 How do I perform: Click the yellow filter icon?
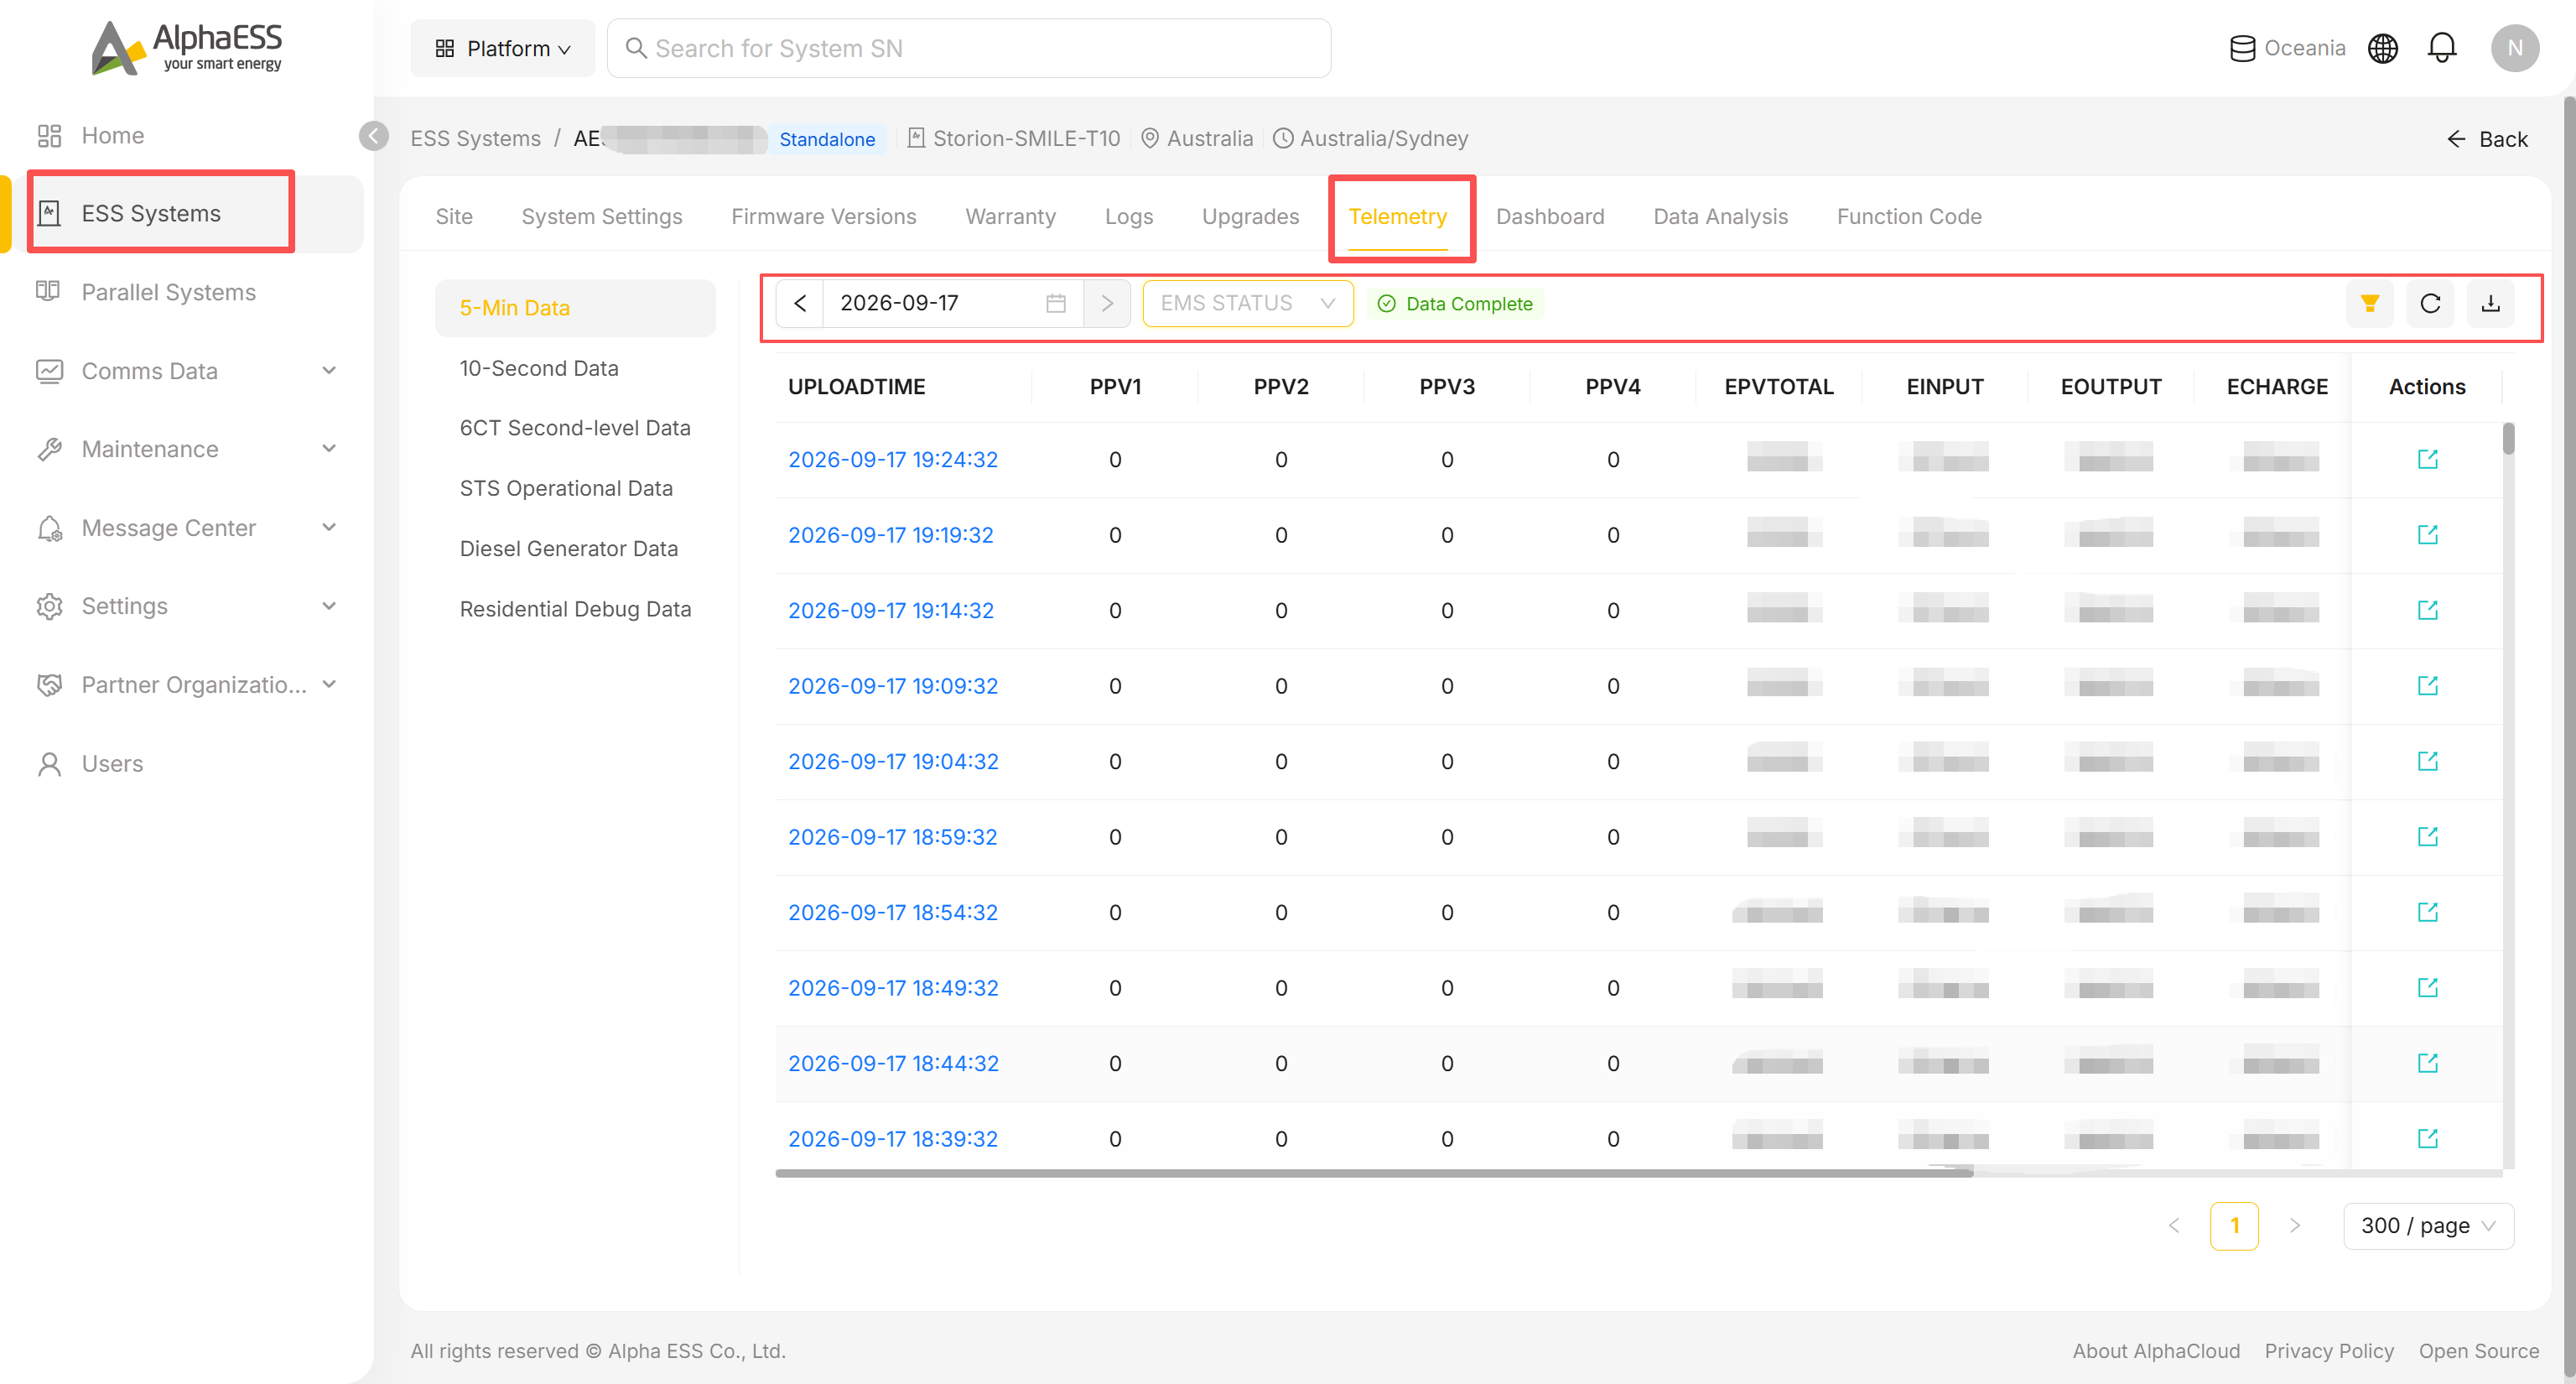click(x=2369, y=303)
